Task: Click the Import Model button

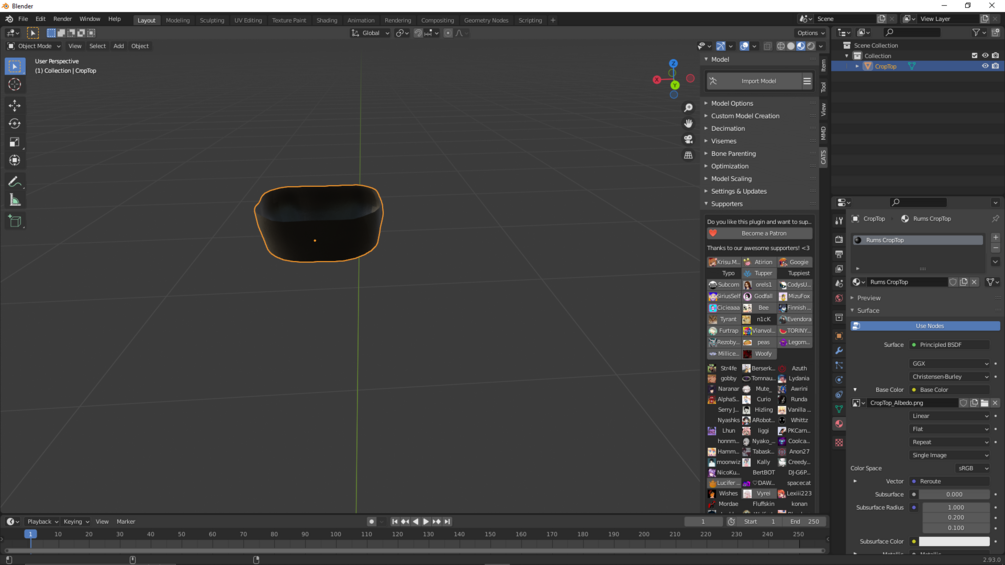Action: [752, 81]
